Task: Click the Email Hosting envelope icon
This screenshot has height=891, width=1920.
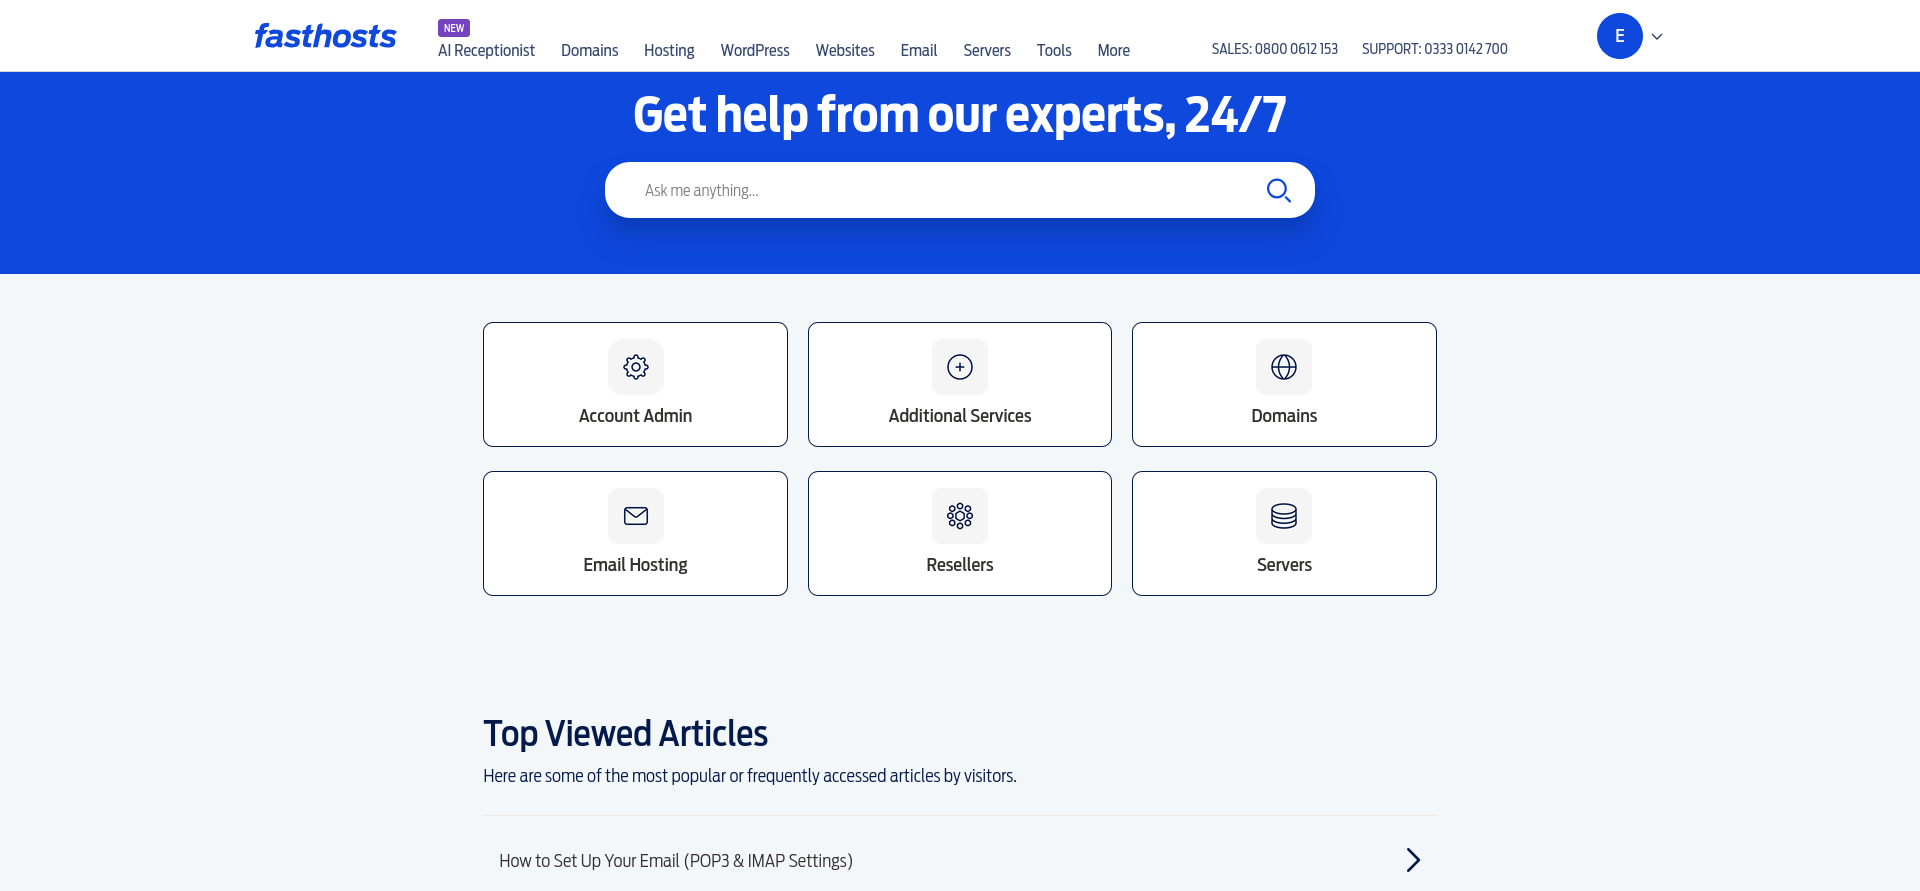Action: point(635,516)
